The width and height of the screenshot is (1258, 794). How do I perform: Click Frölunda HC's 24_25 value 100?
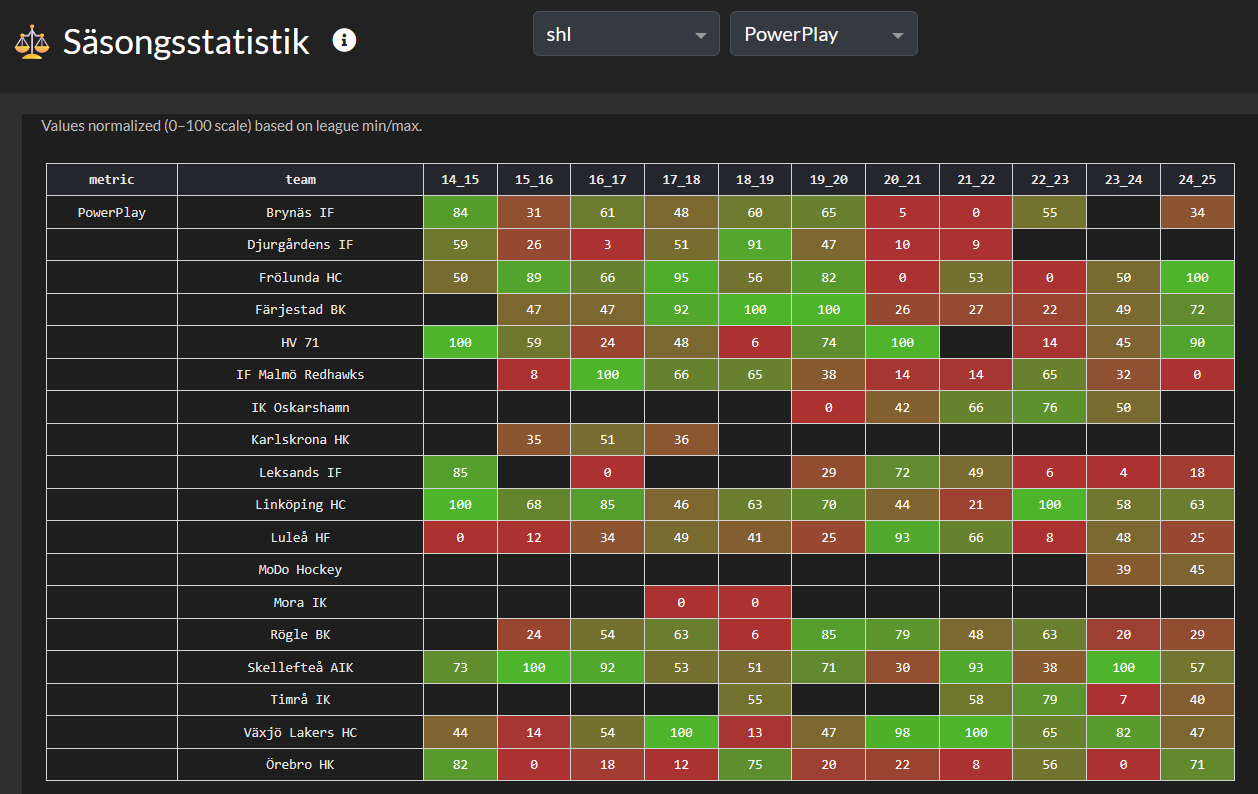tap(1197, 277)
